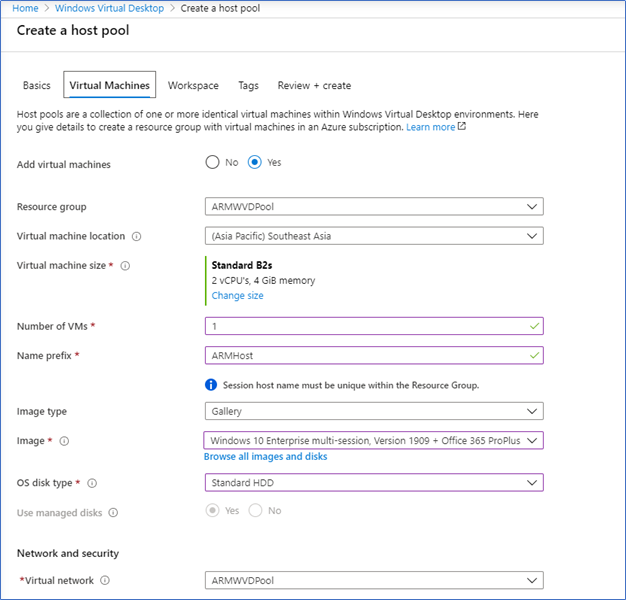Click info icon next to OS disk type
Viewport: 626px width, 600px height.
(x=92, y=483)
